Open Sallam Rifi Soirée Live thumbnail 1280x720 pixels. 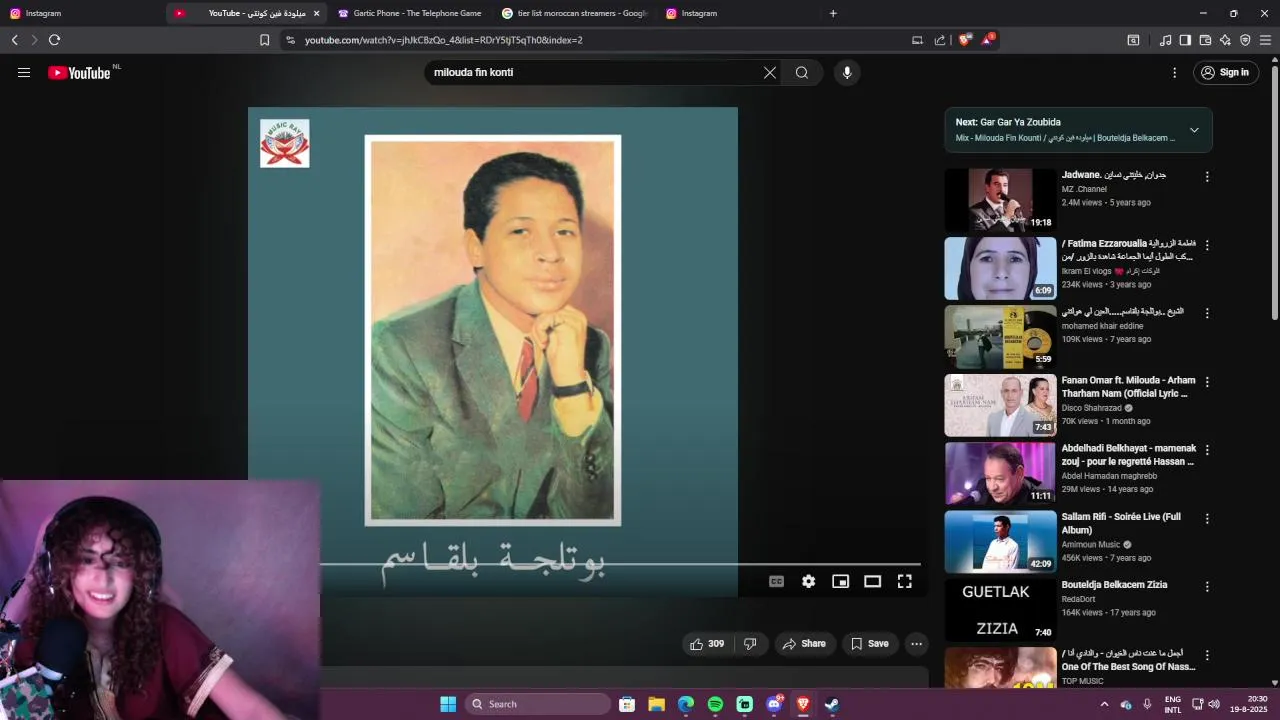(x=1000, y=542)
